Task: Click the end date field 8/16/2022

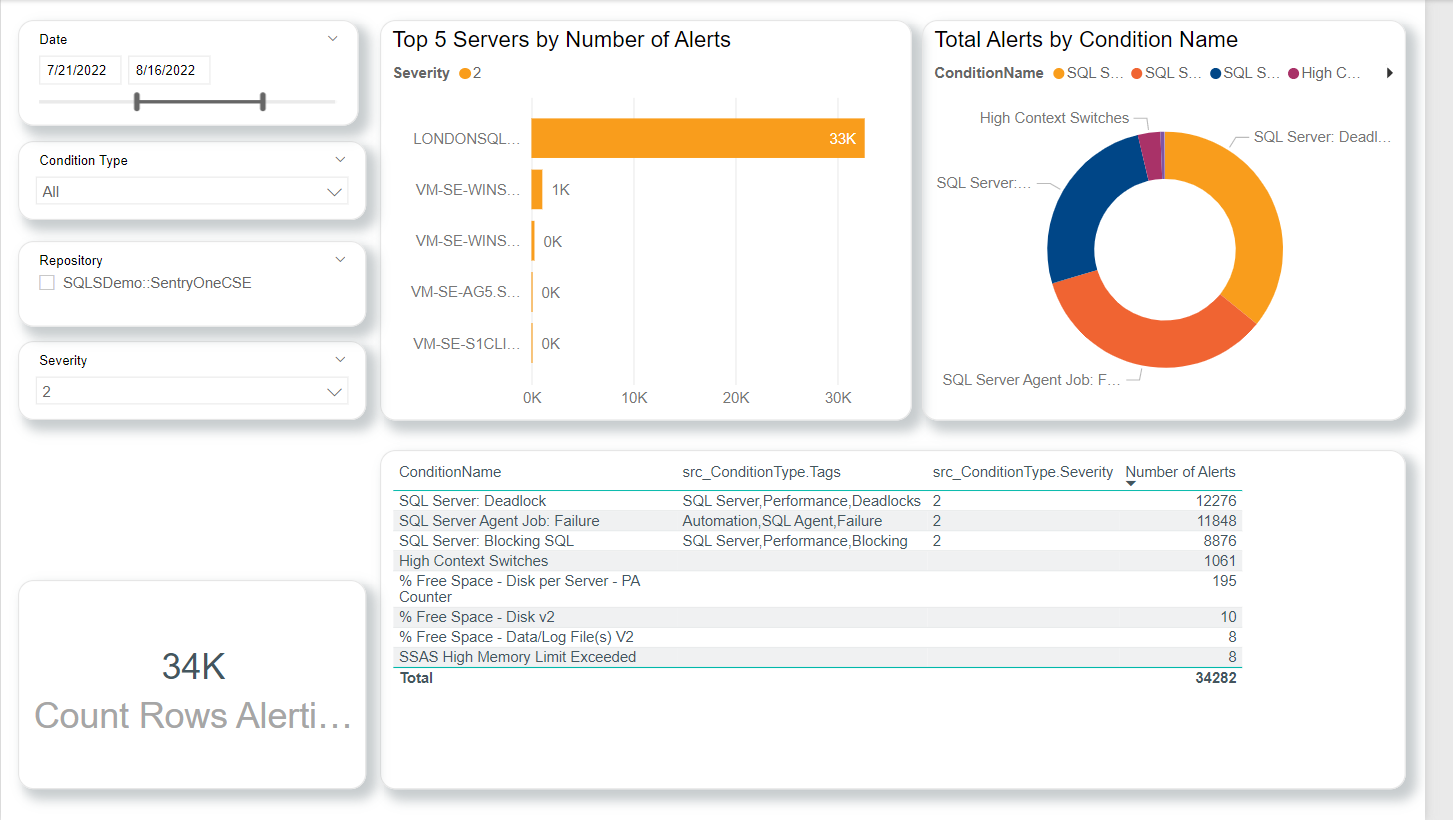Action: click(x=169, y=71)
